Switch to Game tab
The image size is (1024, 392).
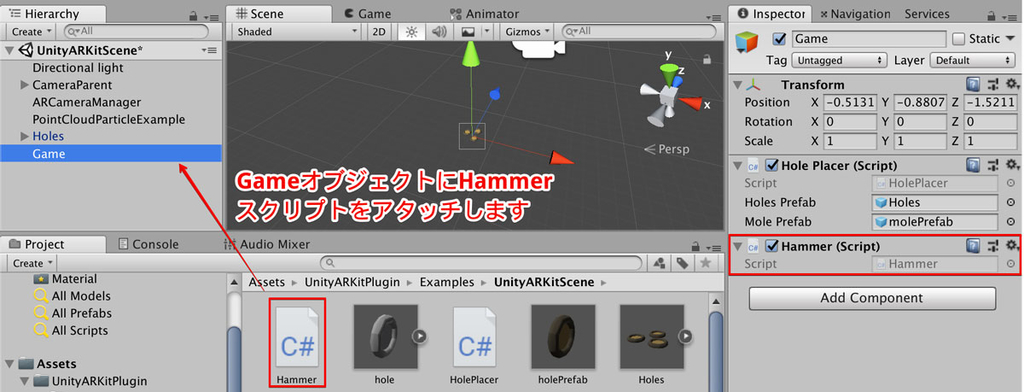pos(368,14)
